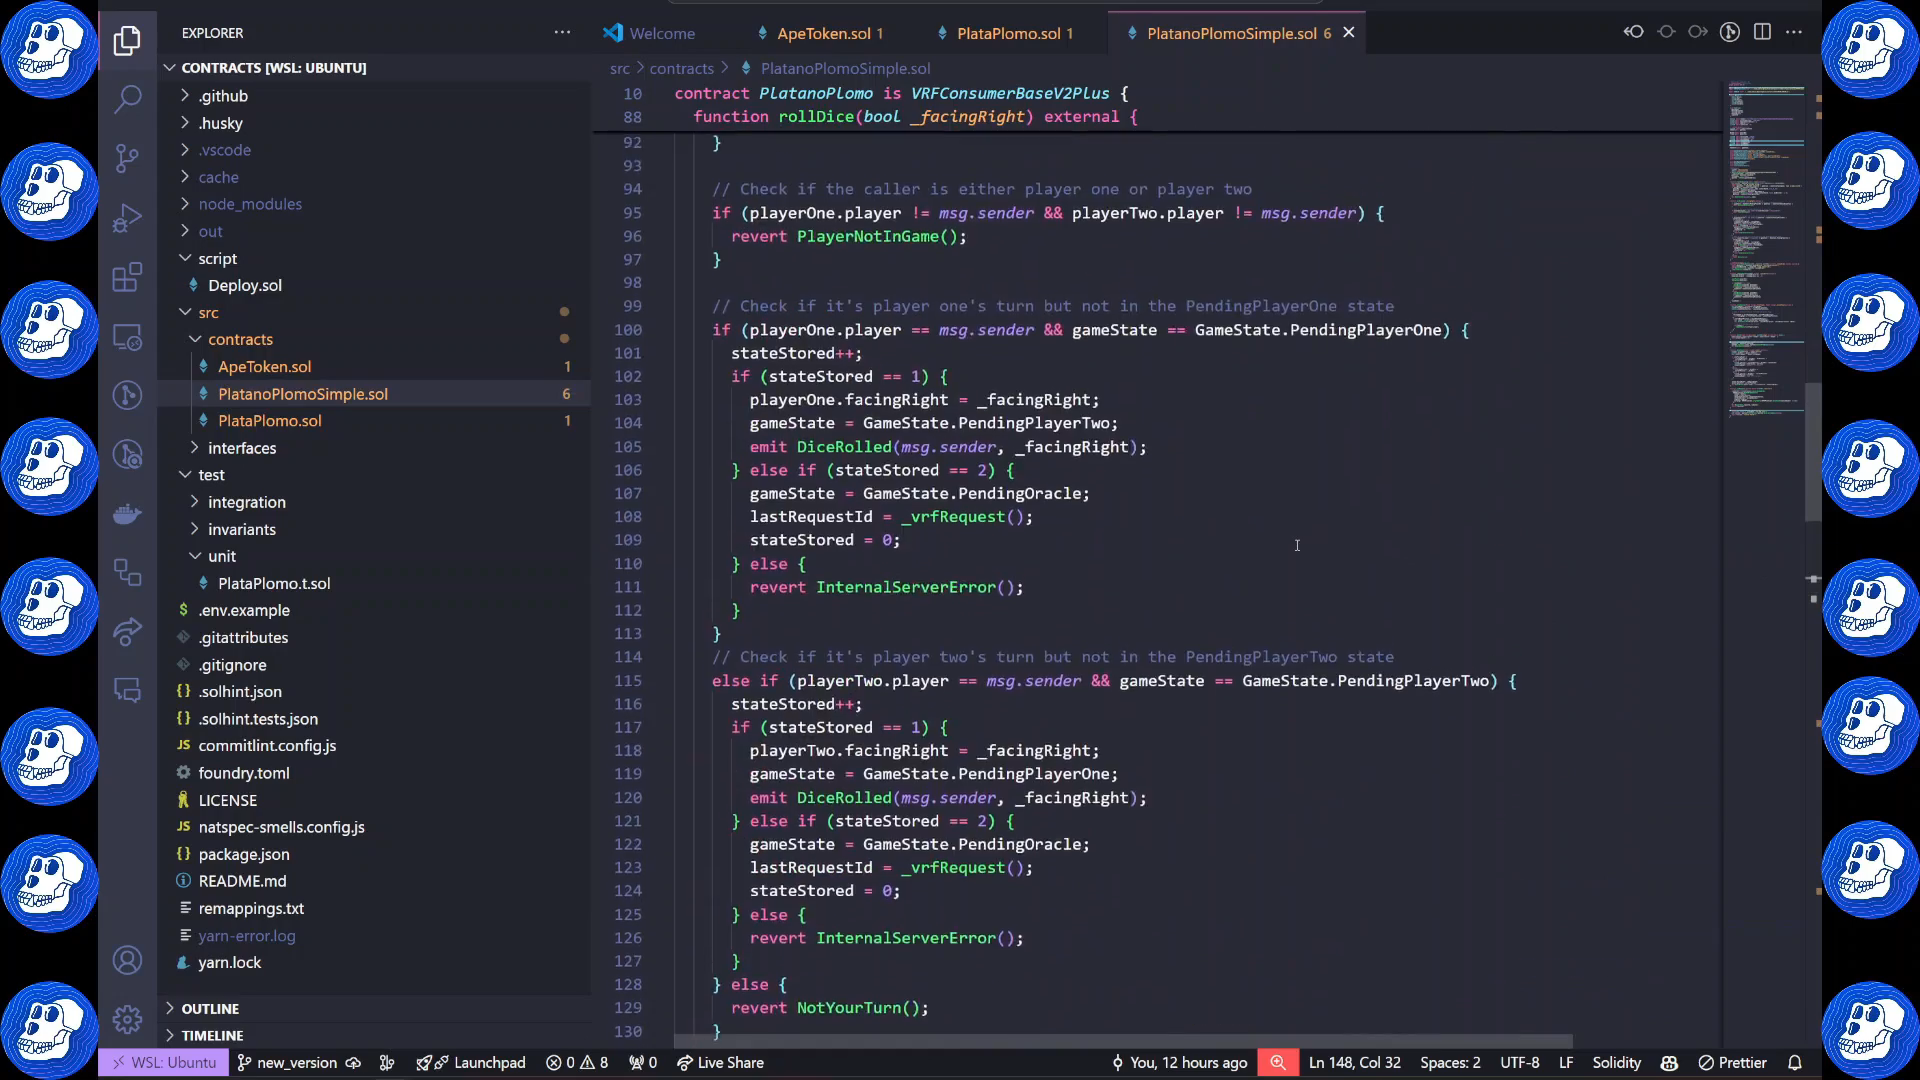
Task: Open previous revision of the file
Action: click(1633, 32)
